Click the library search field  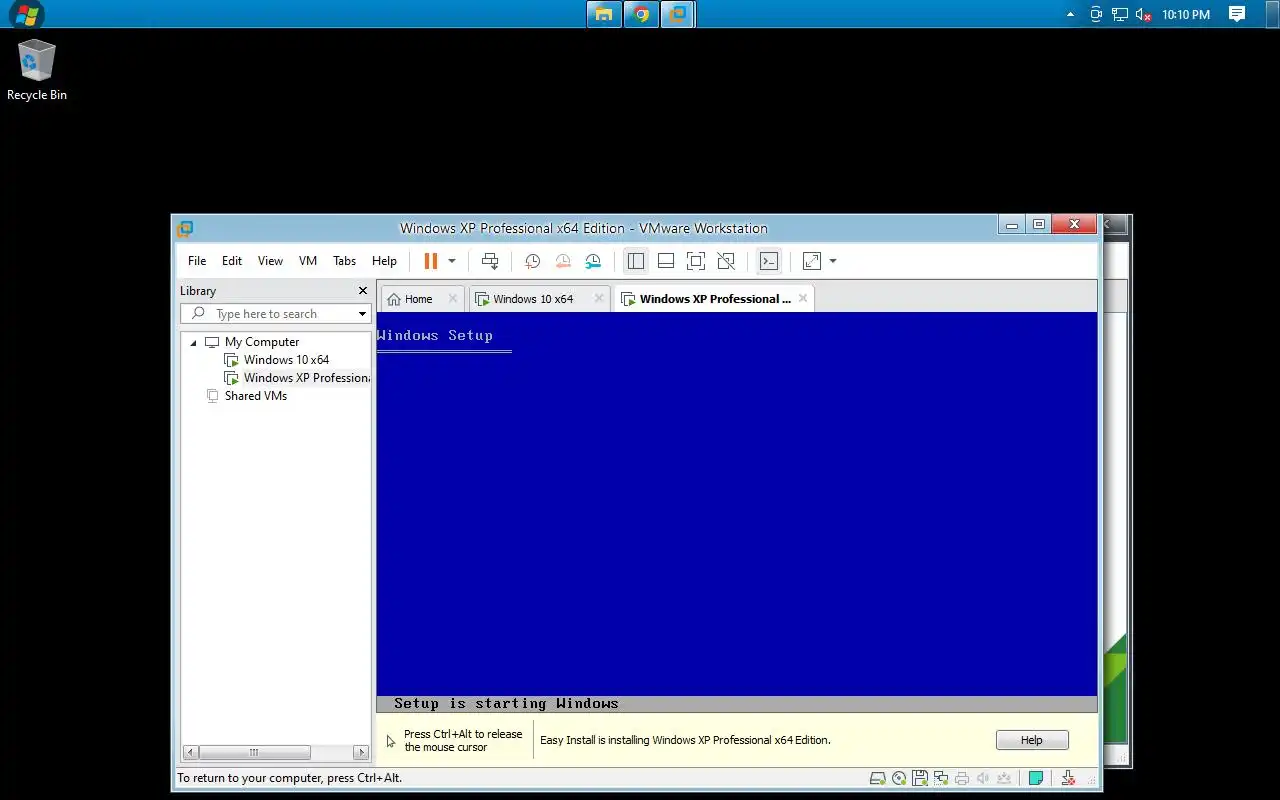tap(275, 314)
